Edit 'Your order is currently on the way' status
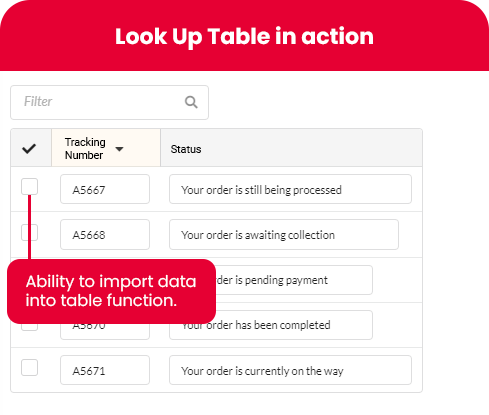Screen dimensions: 489x415 pos(290,370)
